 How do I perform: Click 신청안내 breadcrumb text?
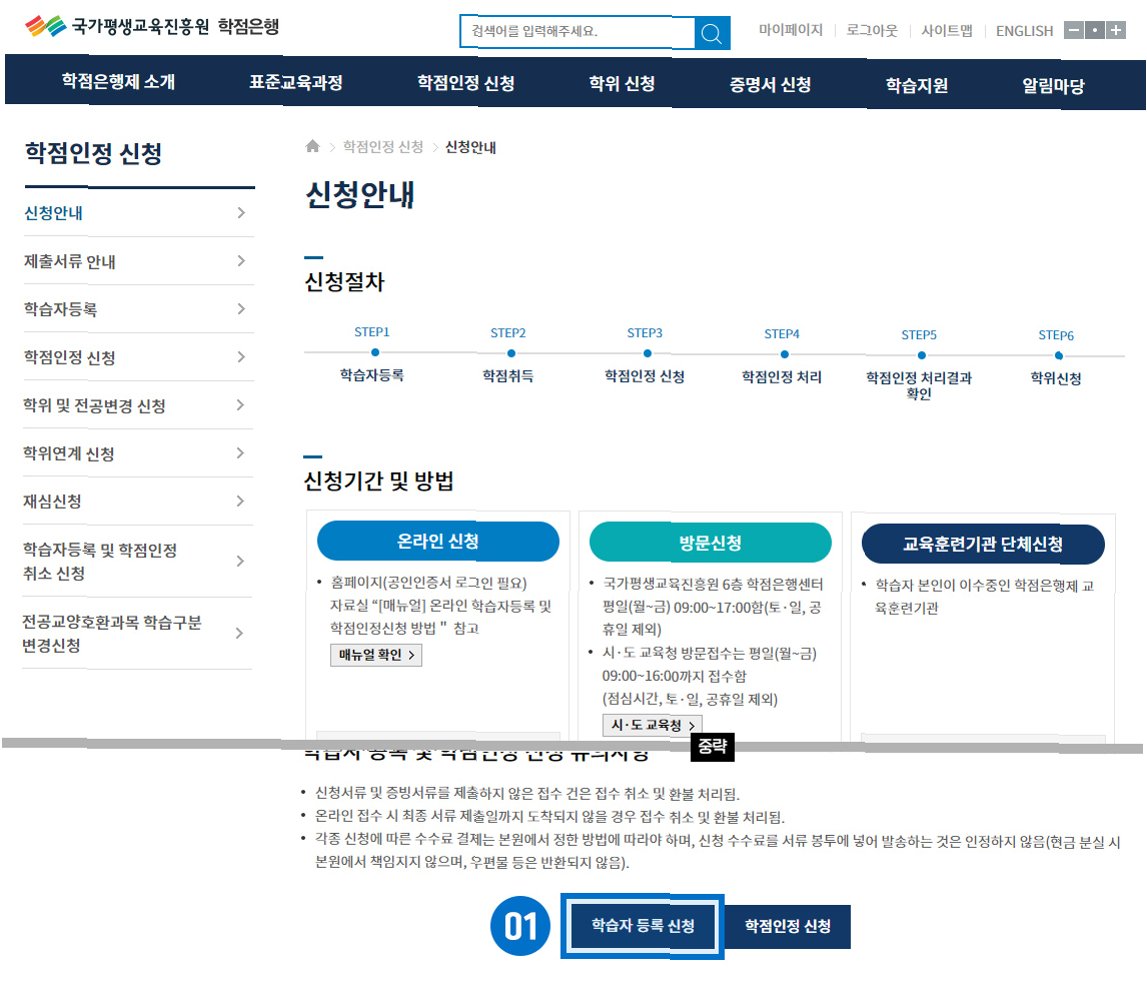tap(470, 147)
